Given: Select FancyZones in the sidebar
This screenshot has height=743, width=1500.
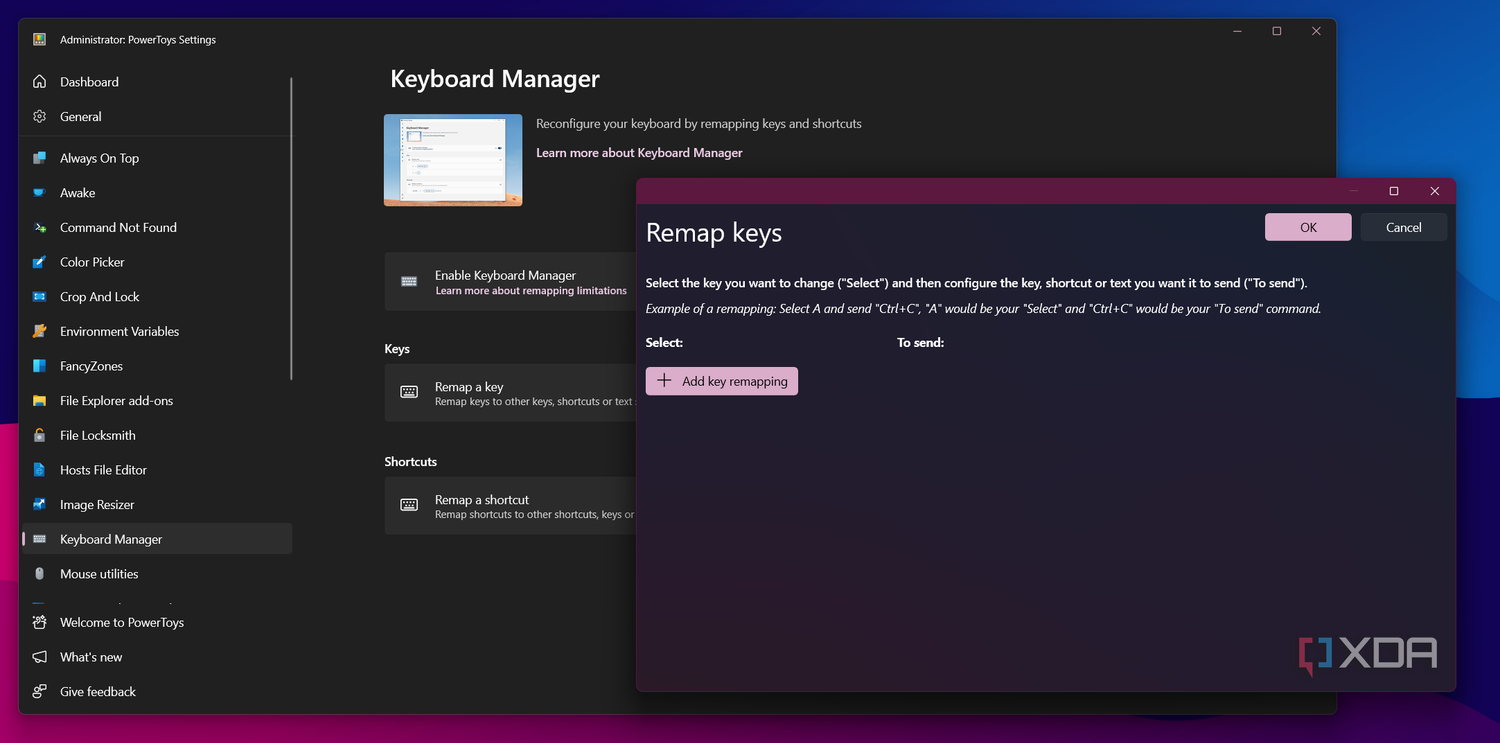Looking at the screenshot, I should (157, 366).
